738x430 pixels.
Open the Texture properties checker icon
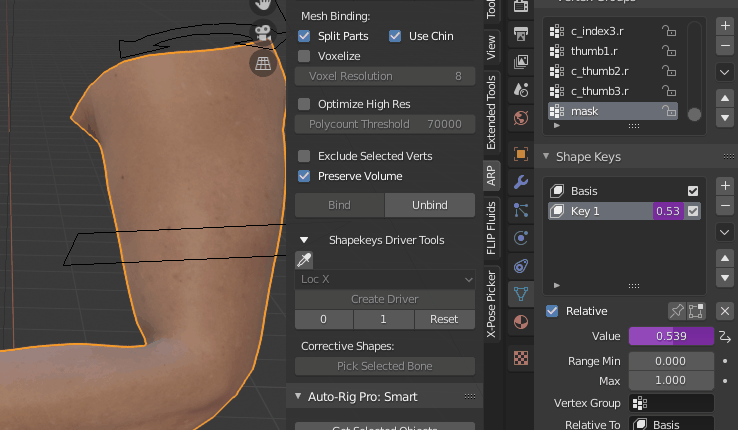pyautogui.click(x=521, y=358)
